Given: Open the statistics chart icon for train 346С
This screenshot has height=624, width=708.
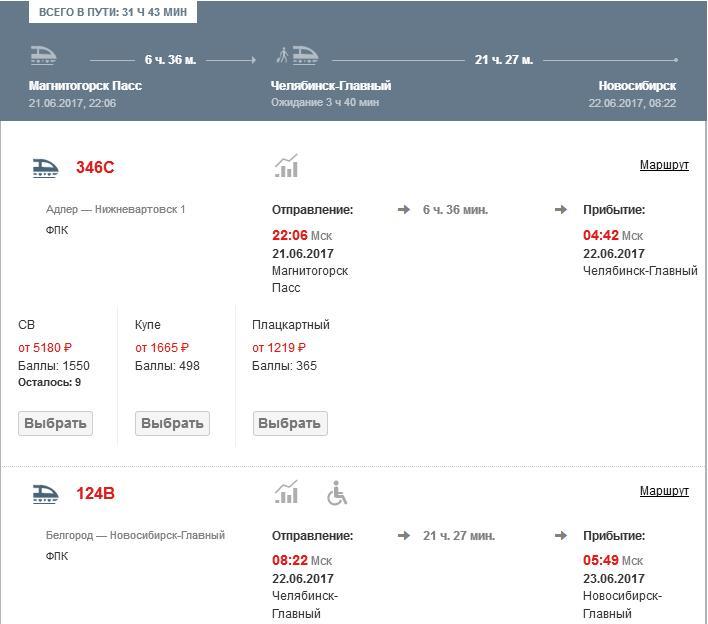Looking at the screenshot, I should [287, 166].
